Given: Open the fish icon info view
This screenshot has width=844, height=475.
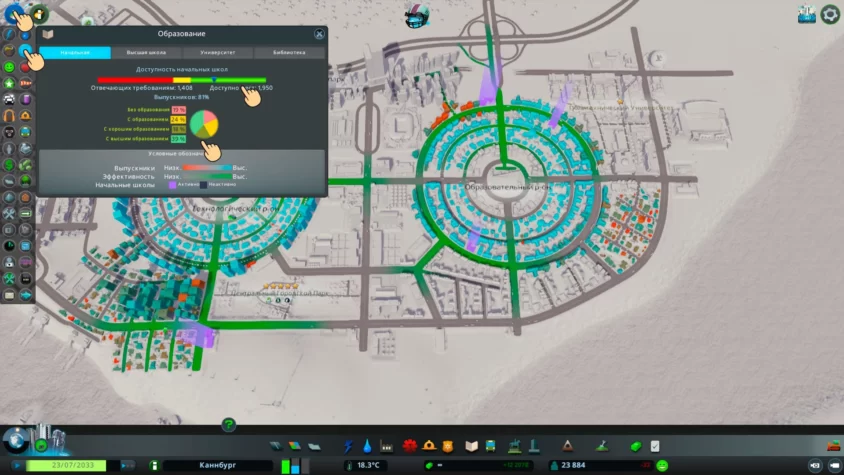Looking at the screenshot, I should click(x=25, y=295).
